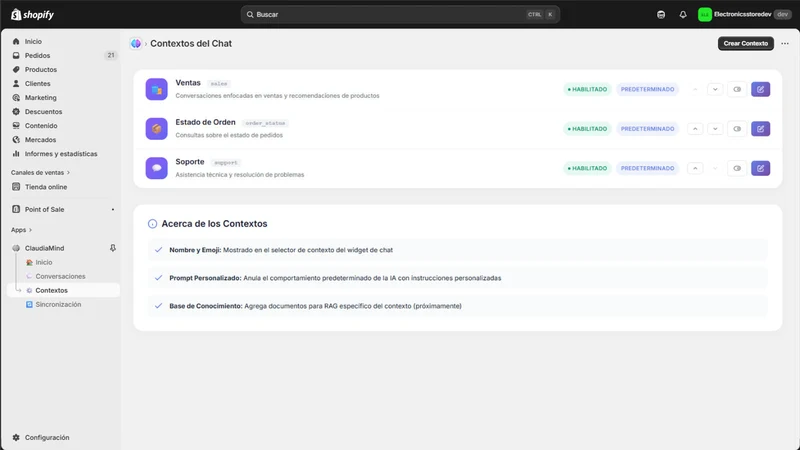Click the order_status code tag

(265, 123)
